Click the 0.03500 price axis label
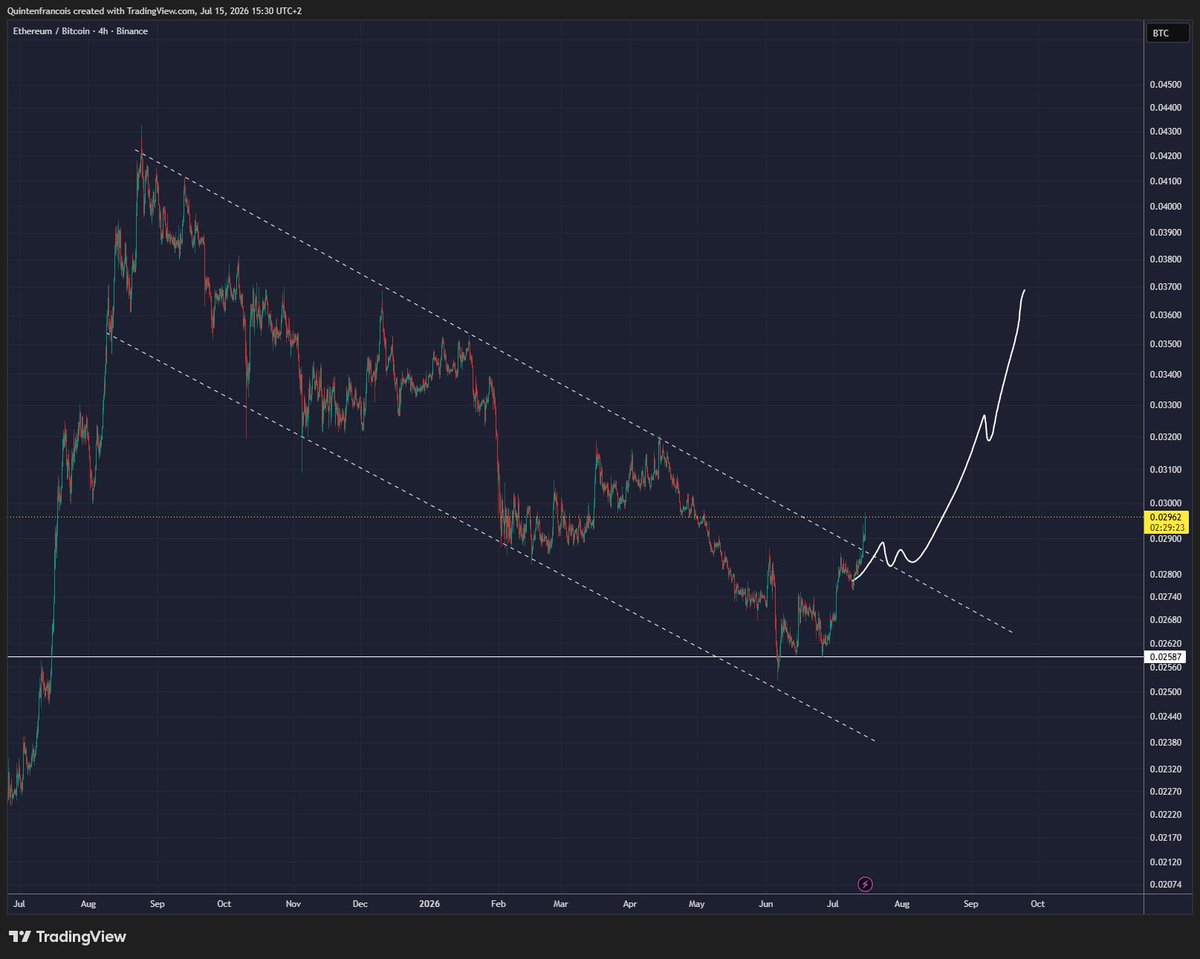Viewport: 1200px width, 959px height. pyautogui.click(x=1166, y=344)
